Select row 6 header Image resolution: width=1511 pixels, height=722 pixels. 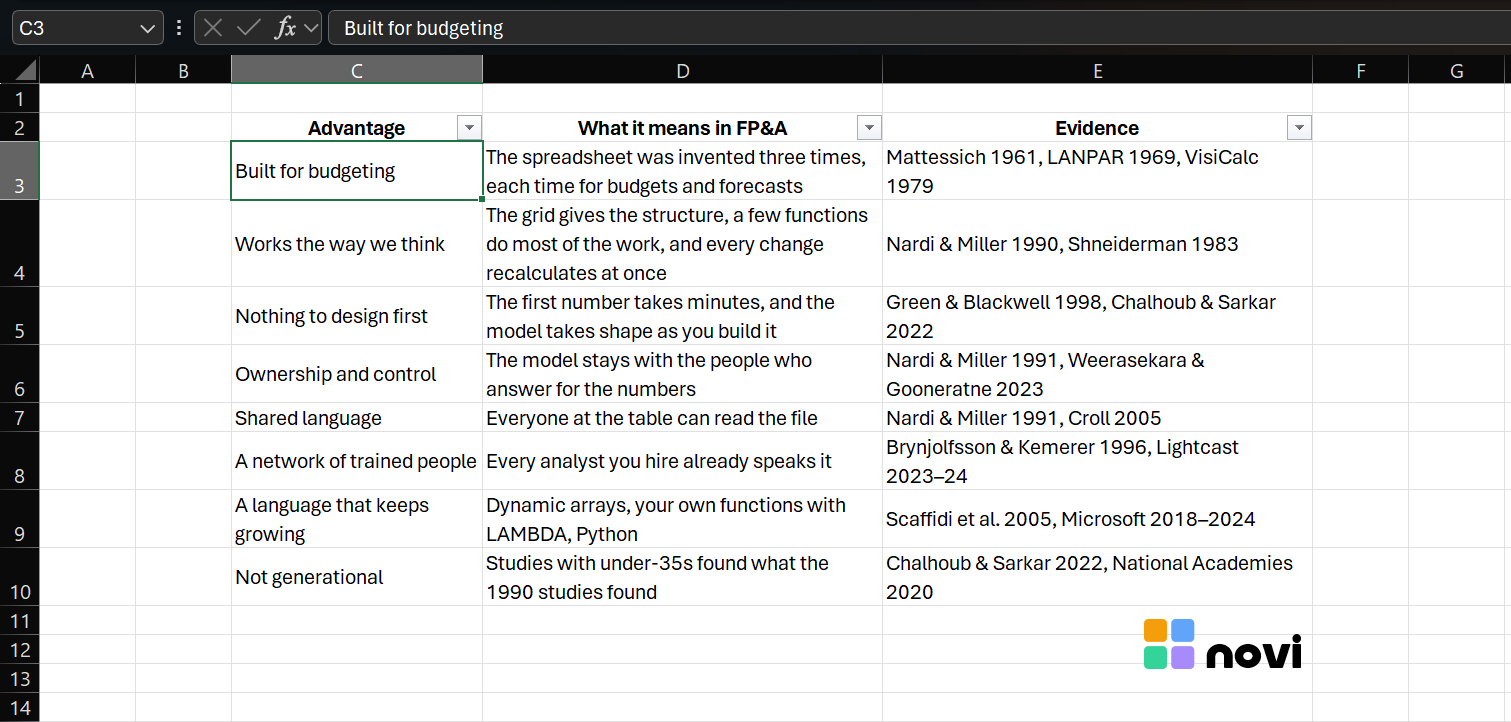[x=20, y=374]
